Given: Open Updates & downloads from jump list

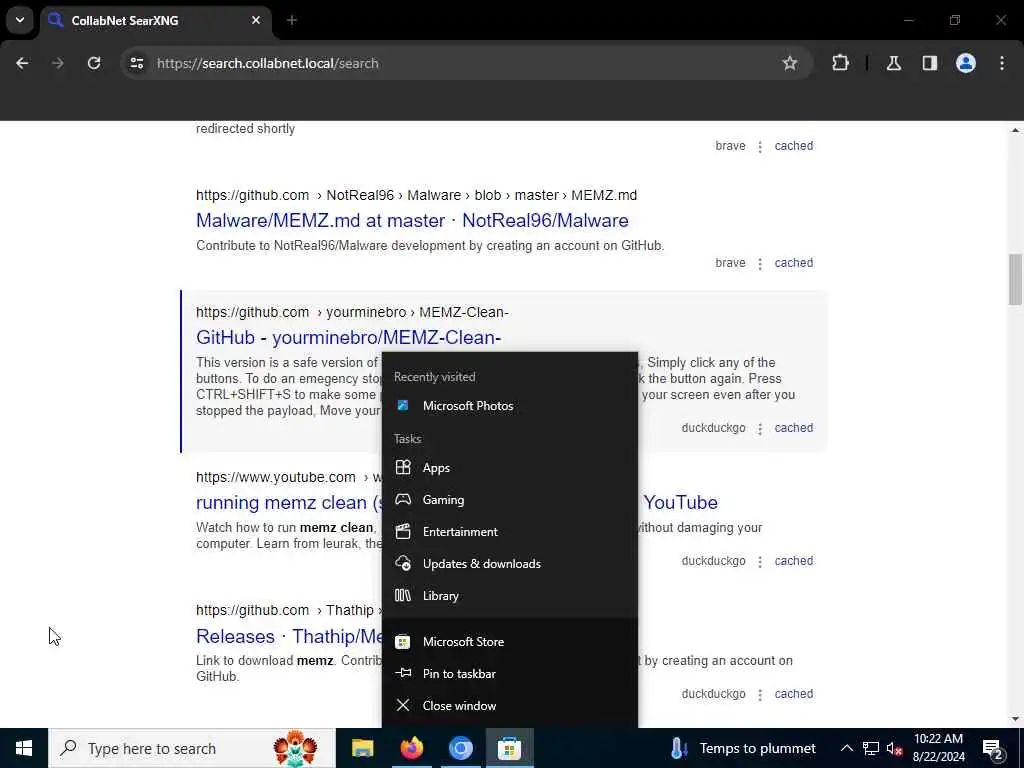Looking at the screenshot, I should tap(509, 564).
